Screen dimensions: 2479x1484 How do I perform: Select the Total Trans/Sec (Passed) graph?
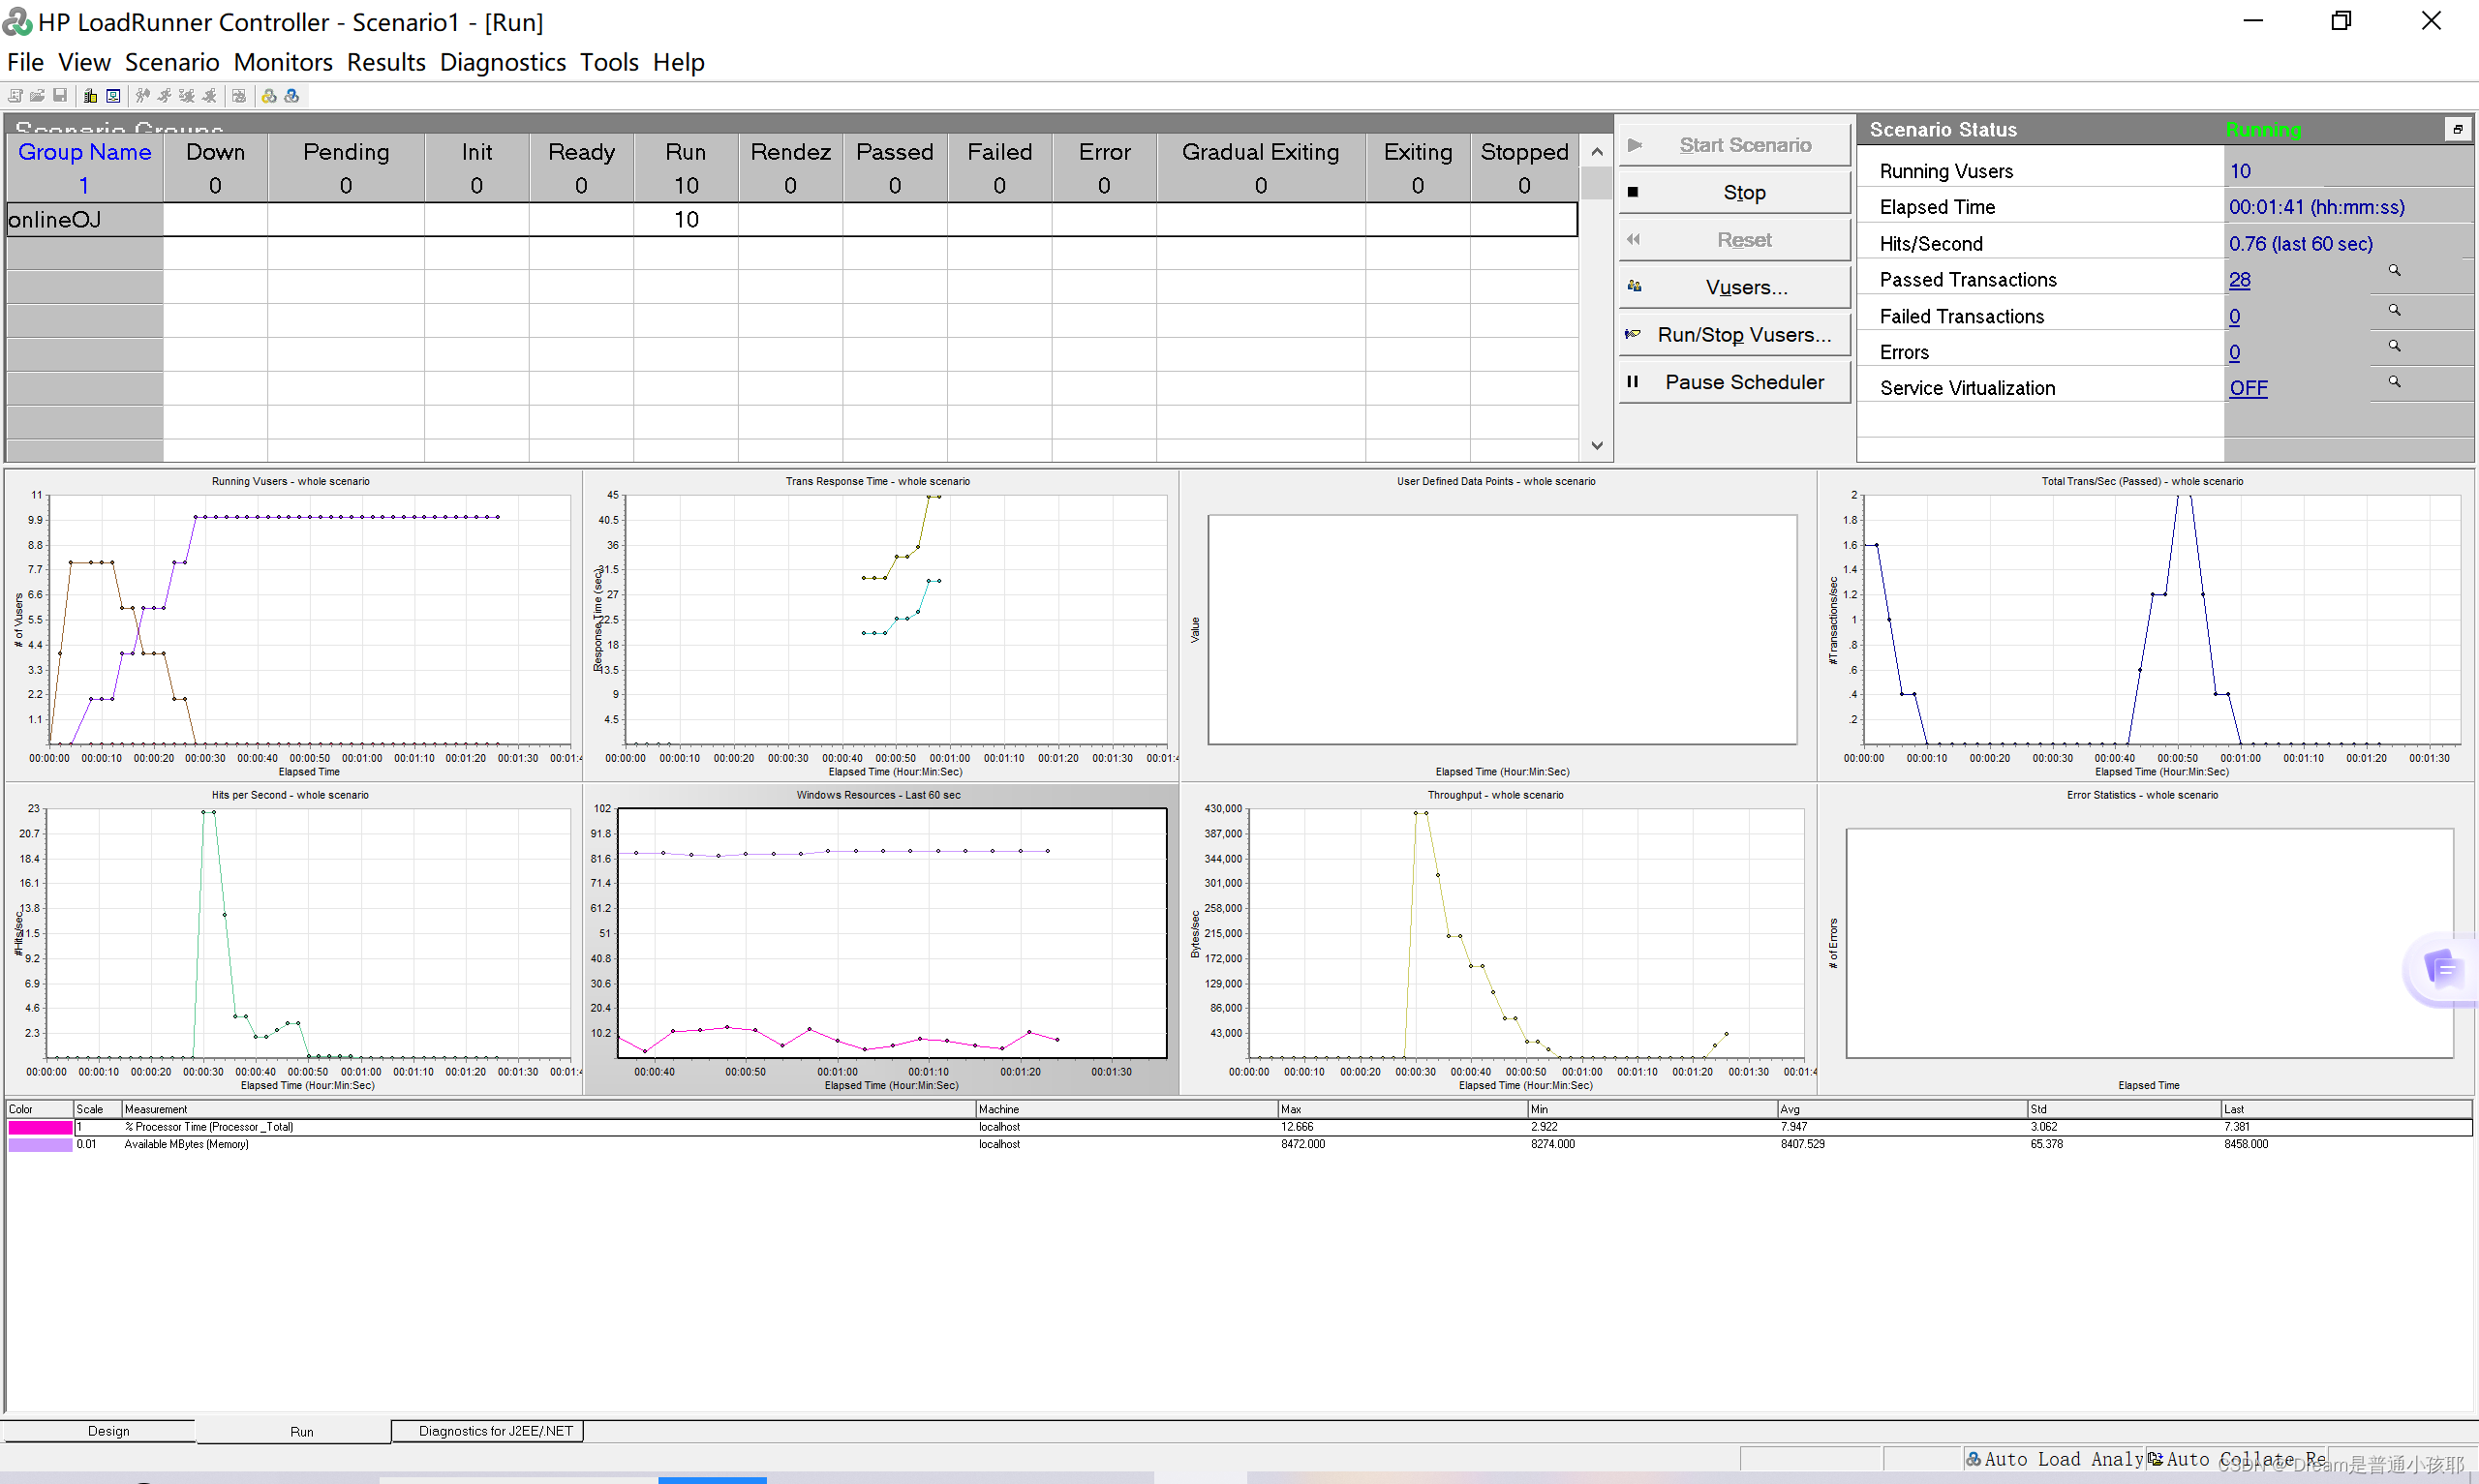(2145, 625)
